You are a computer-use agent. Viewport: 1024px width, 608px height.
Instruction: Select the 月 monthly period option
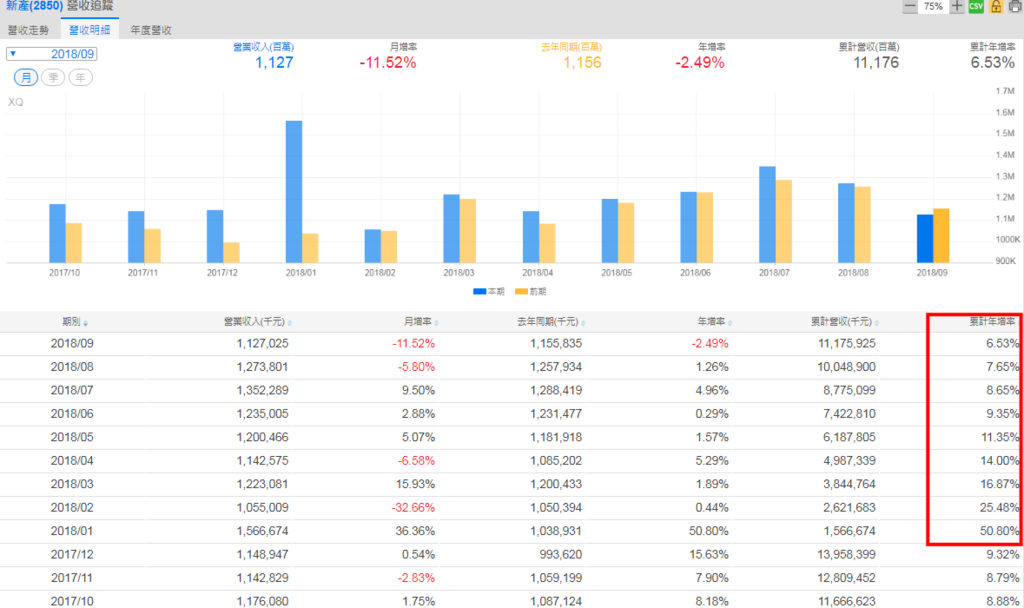[26, 78]
